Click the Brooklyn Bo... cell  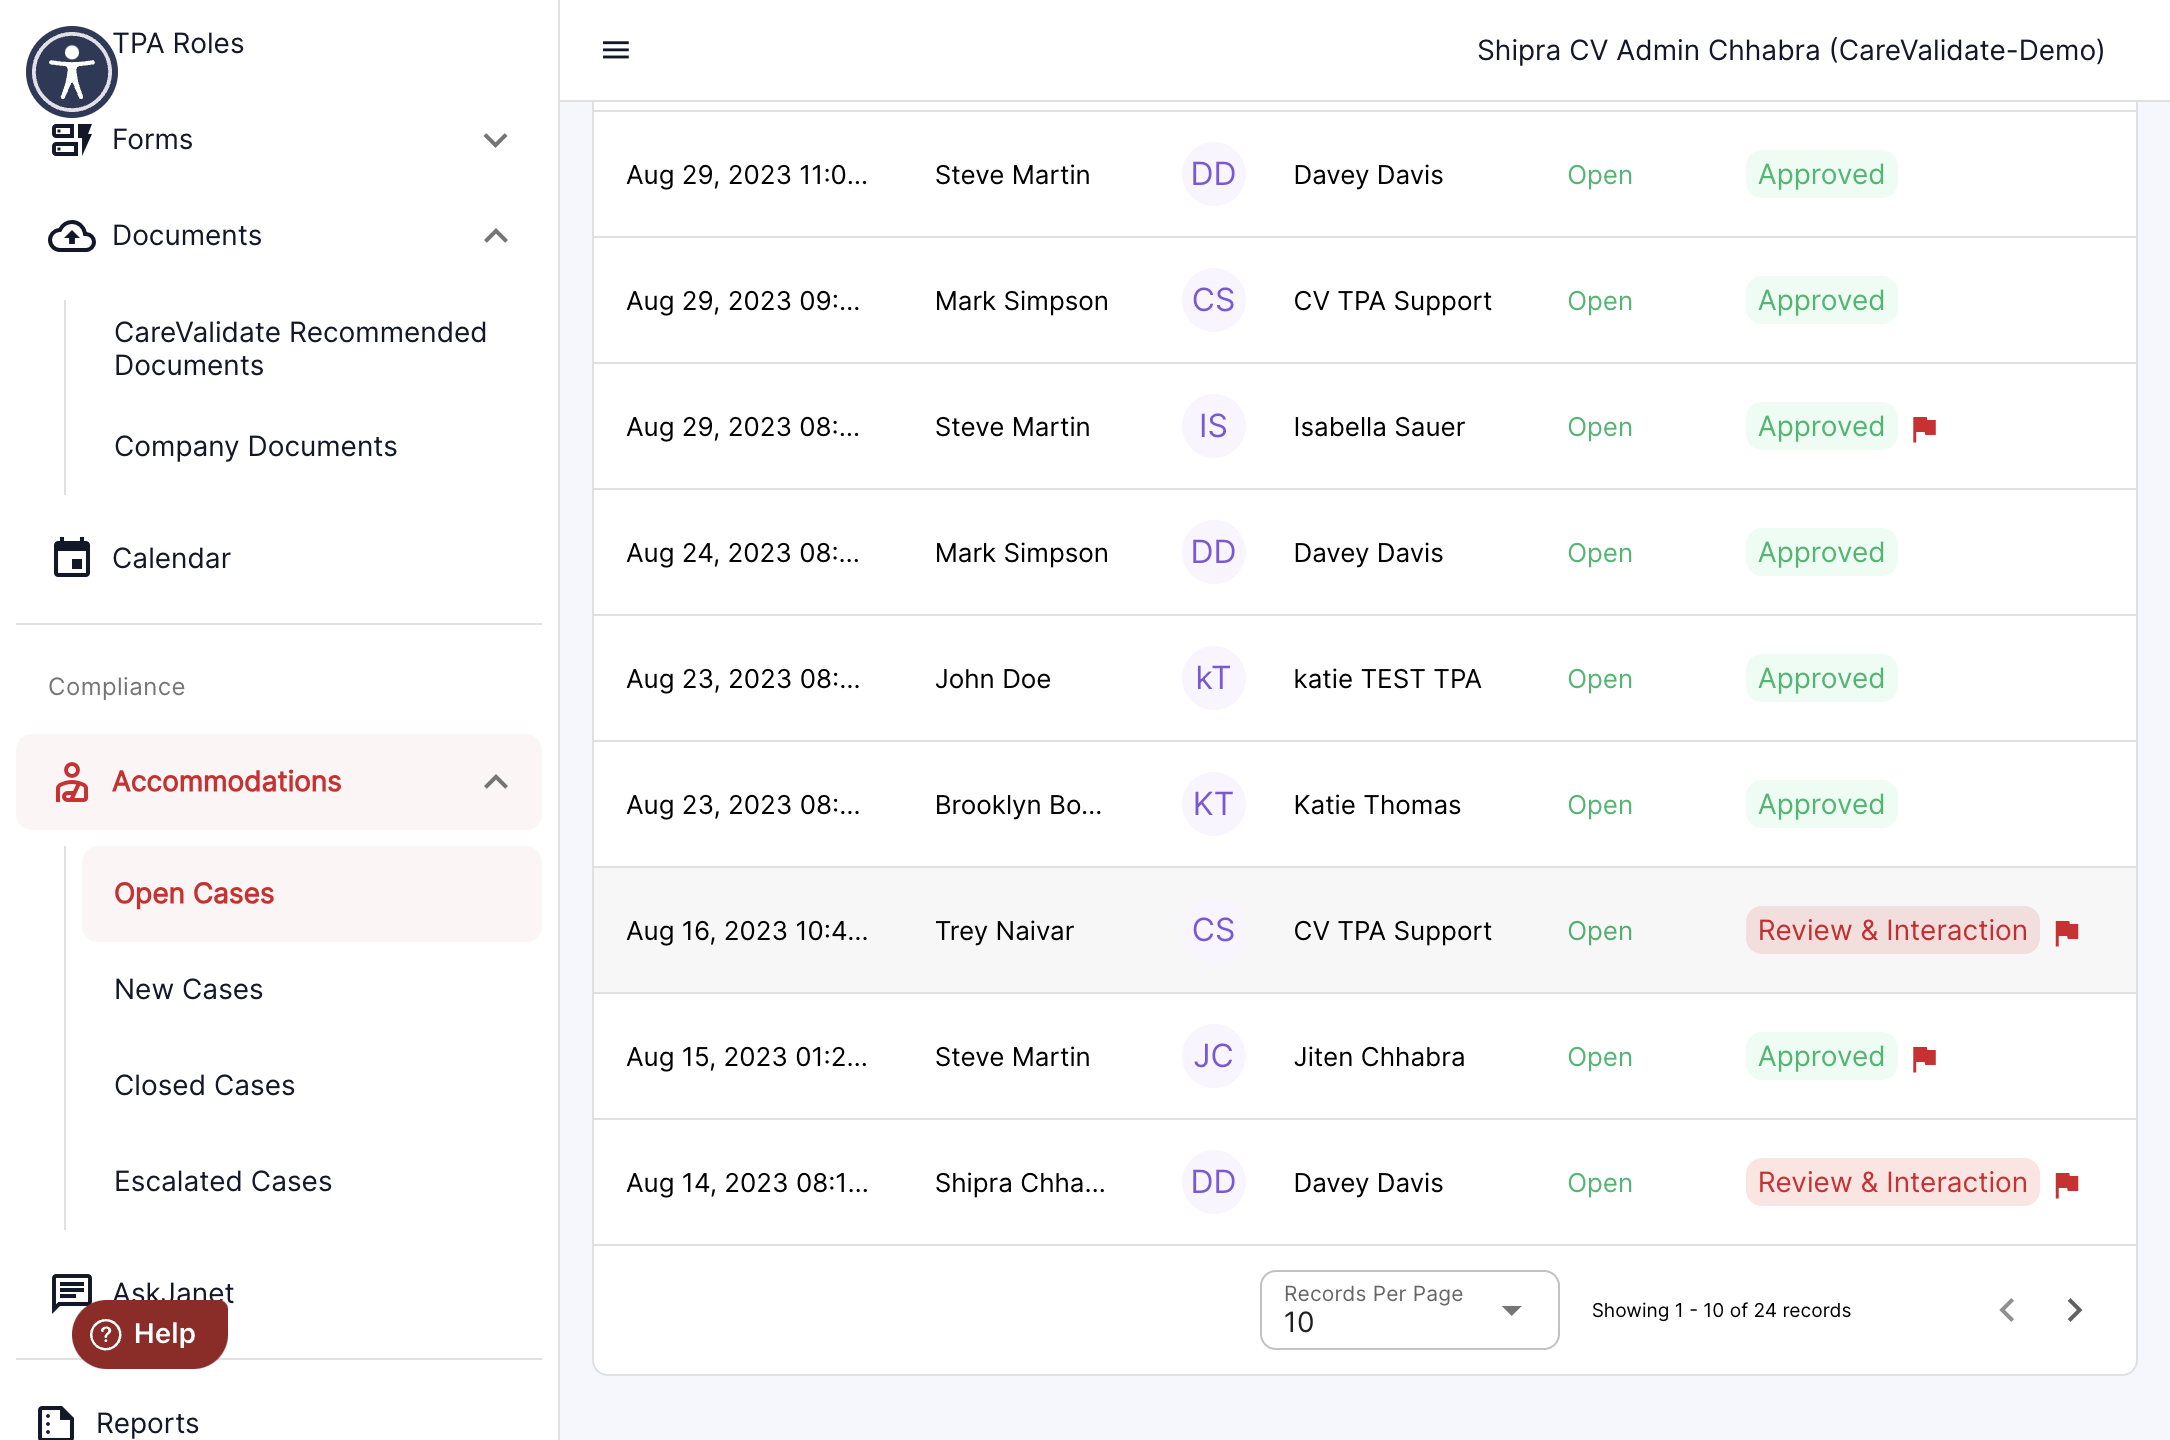[x=1018, y=805]
